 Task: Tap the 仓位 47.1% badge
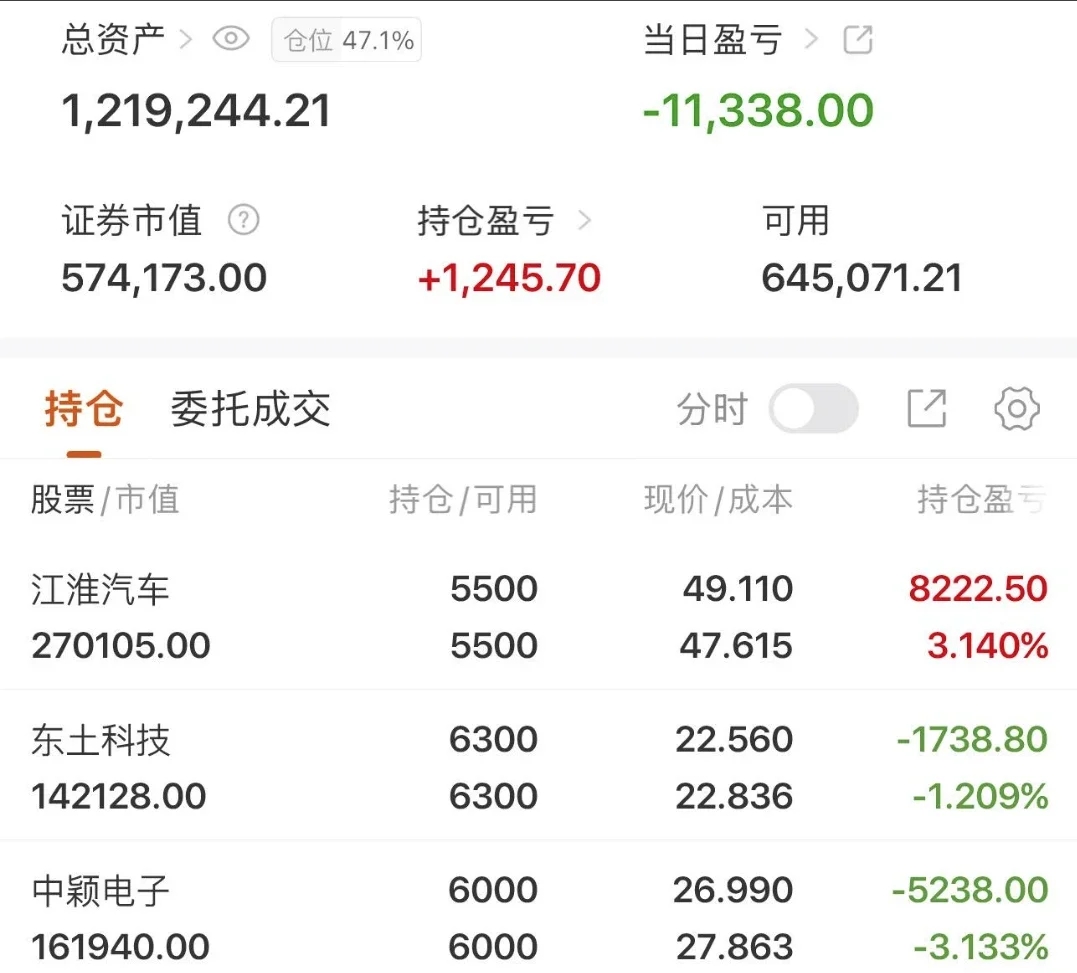tap(346, 40)
